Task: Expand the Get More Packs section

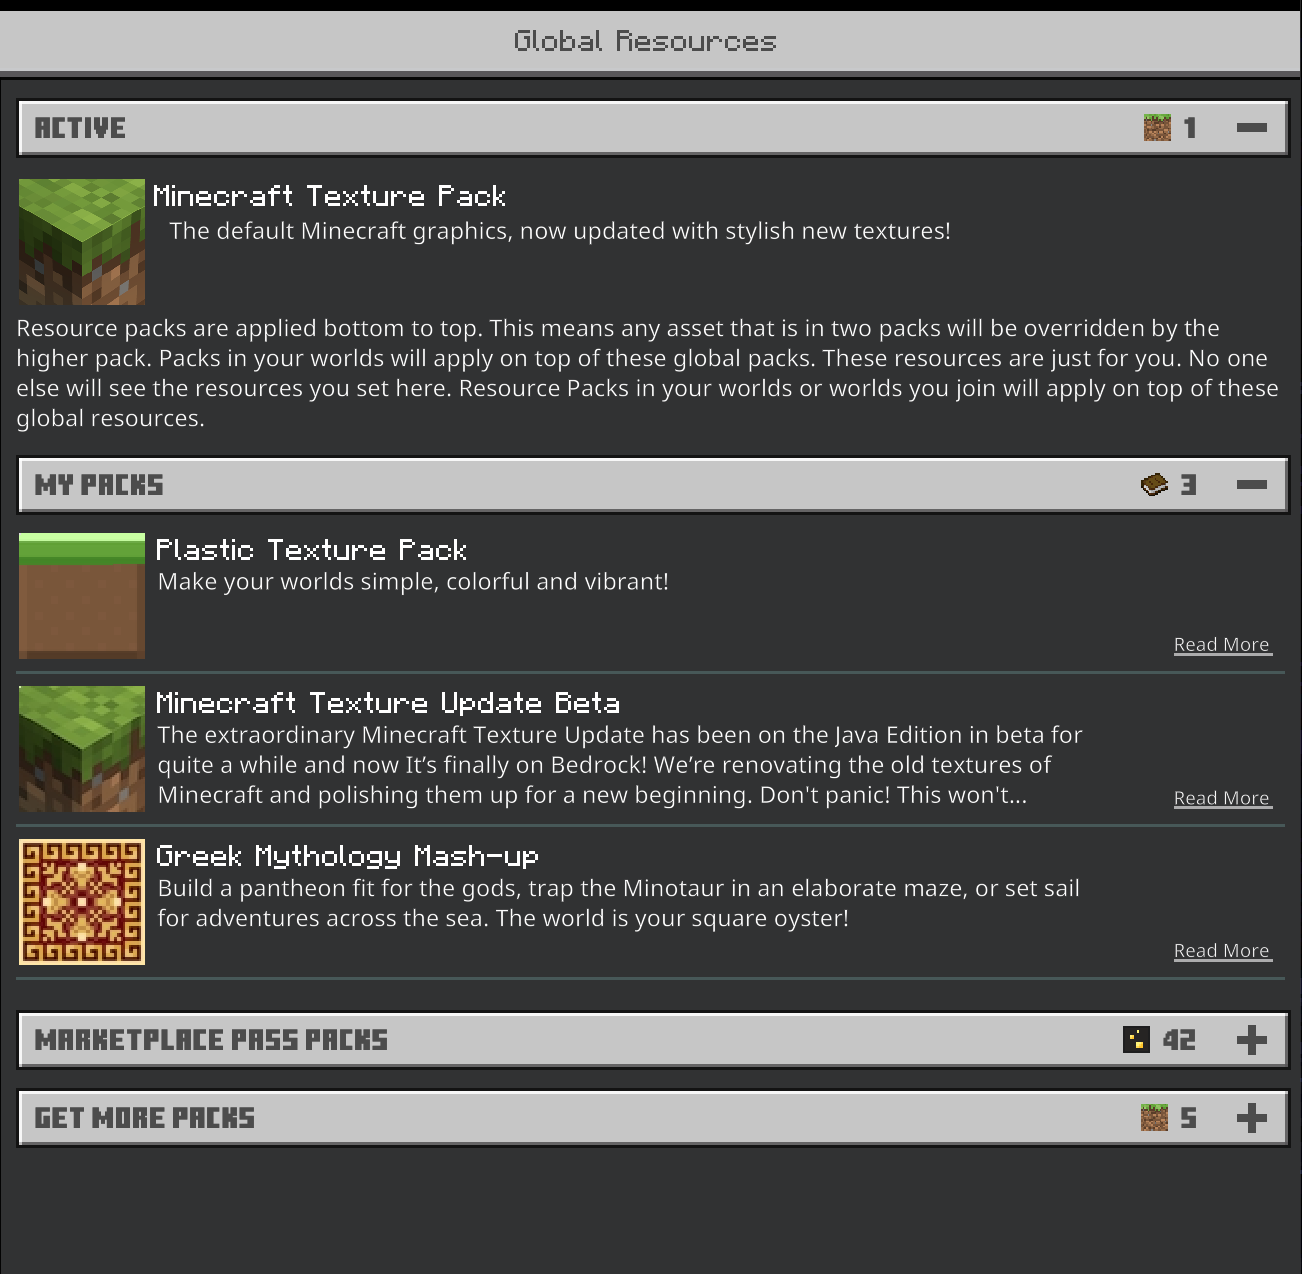Action: point(1251,1118)
